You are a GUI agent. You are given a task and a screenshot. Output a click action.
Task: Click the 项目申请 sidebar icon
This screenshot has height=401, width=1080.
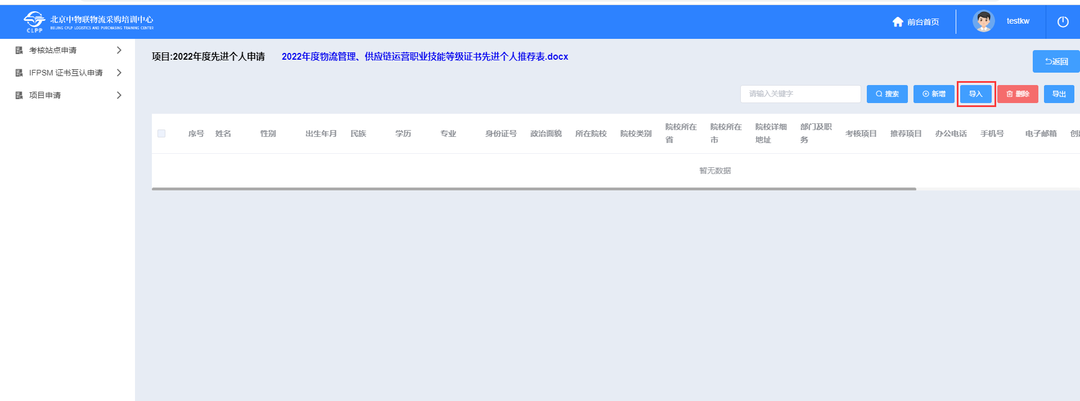[19, 95]
